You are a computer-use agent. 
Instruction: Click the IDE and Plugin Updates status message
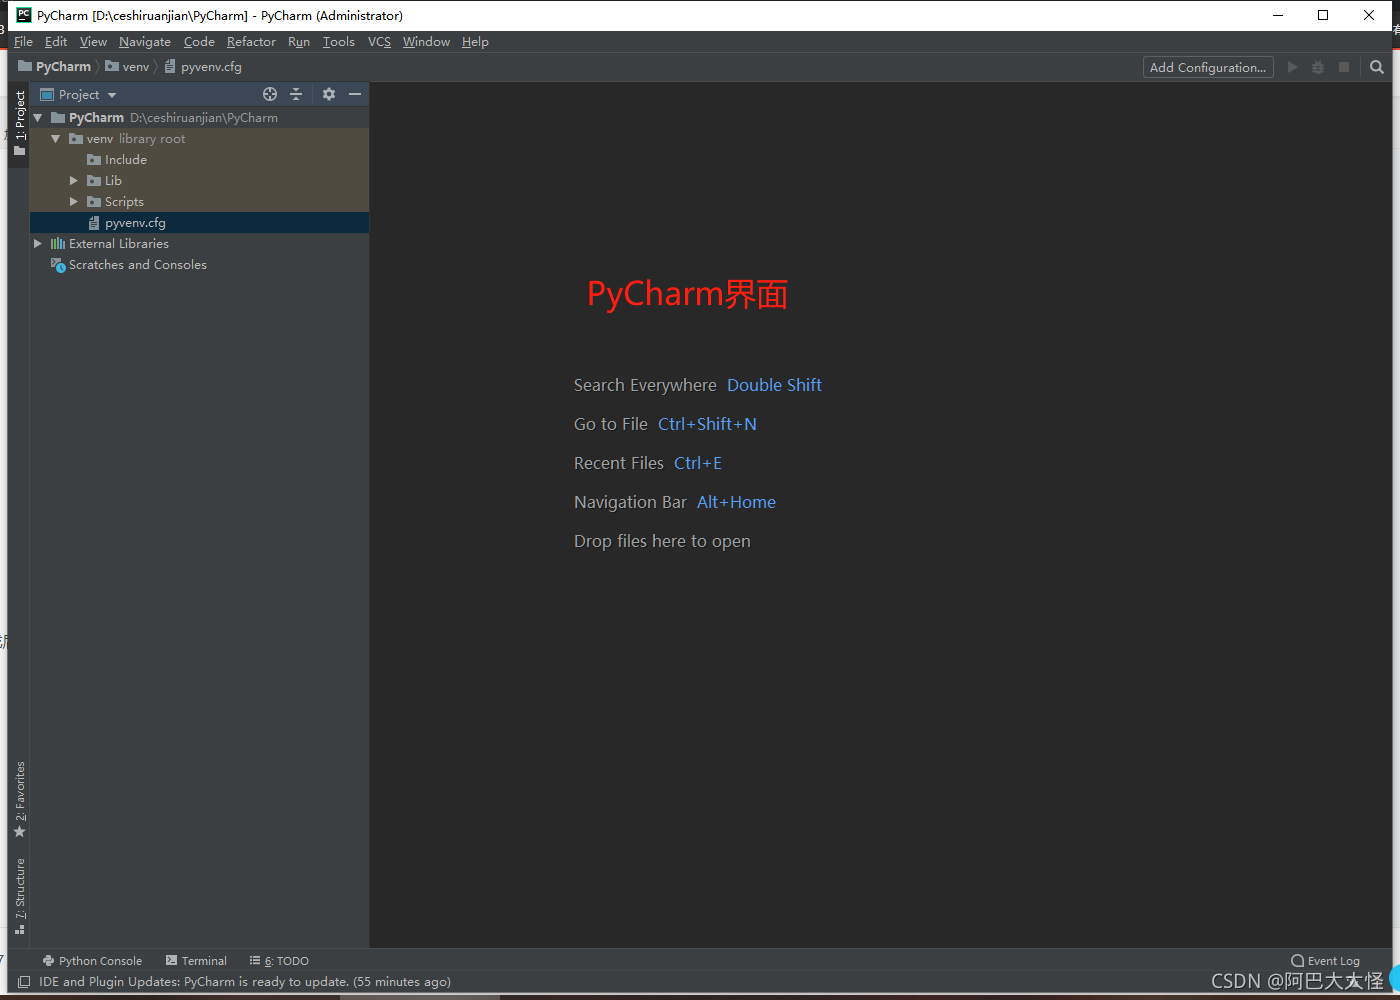pyautogui.click(x=245, y=982)
